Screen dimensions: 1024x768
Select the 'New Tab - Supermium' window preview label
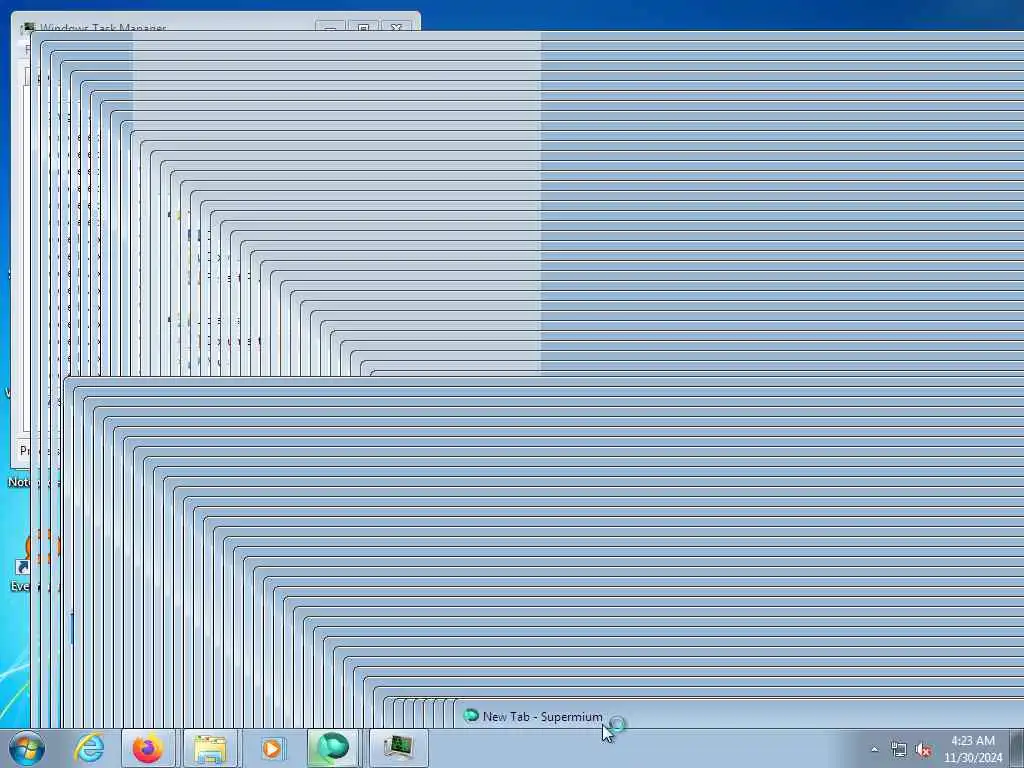click(x=542, y=716)
